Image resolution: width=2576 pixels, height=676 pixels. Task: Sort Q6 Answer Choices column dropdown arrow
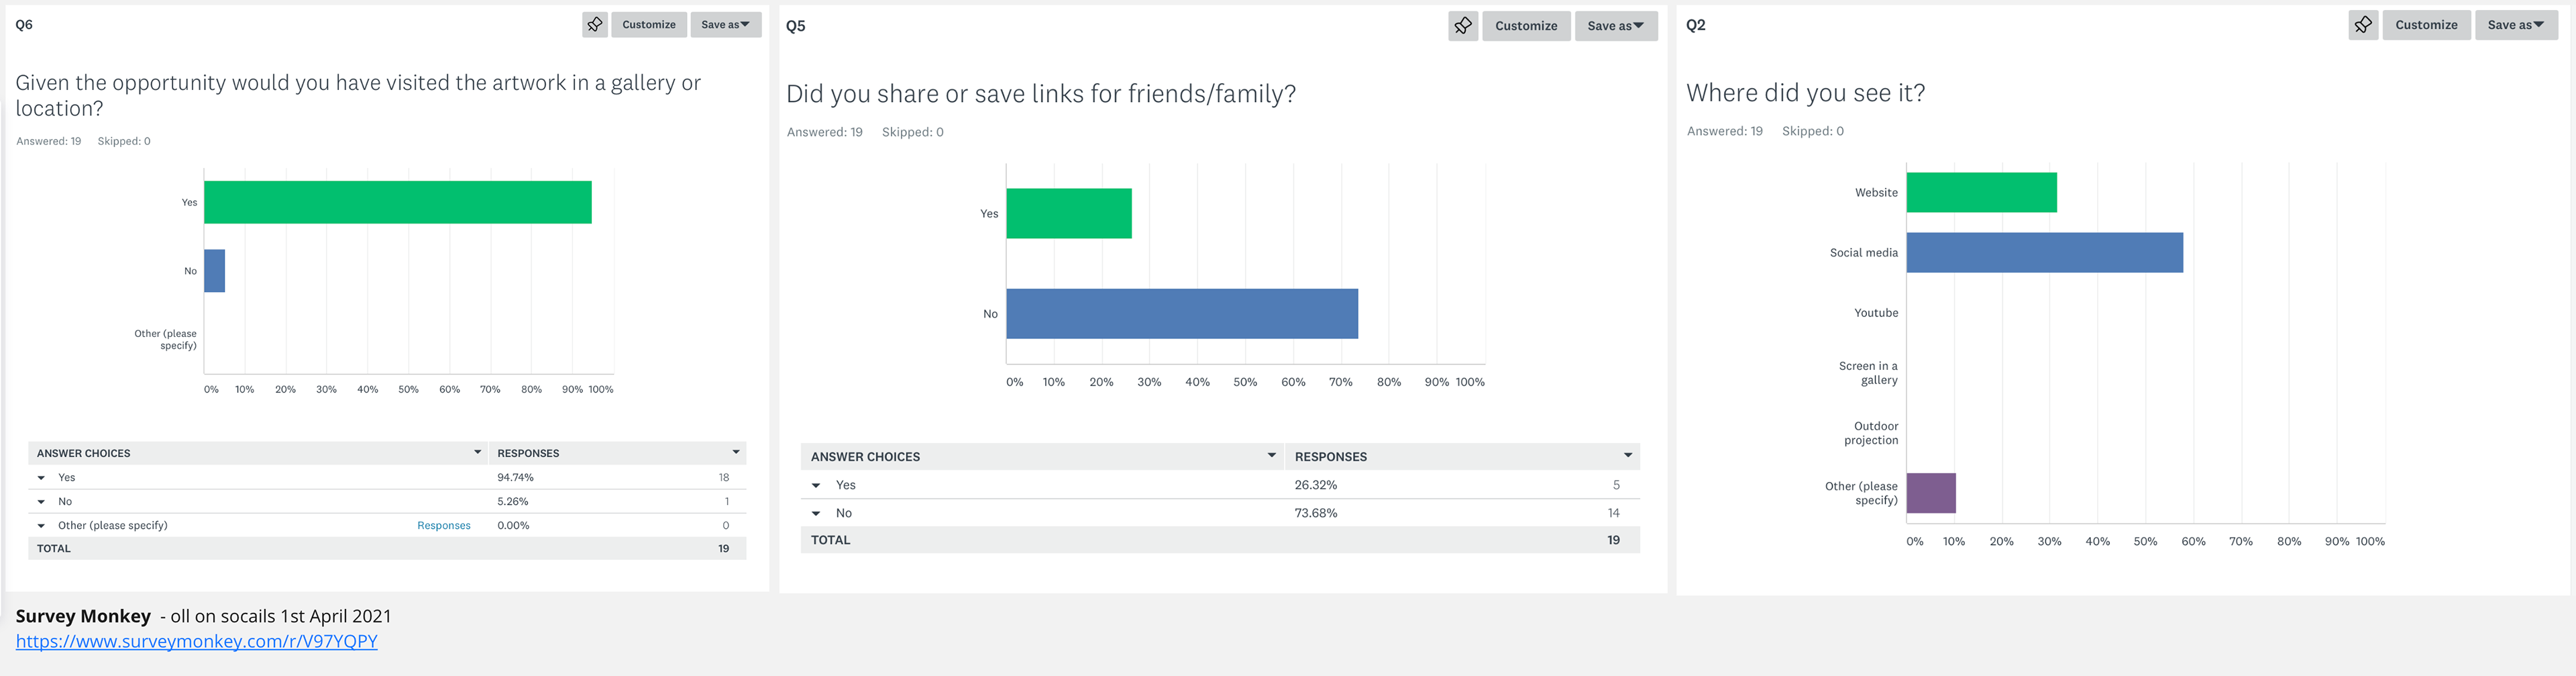[477, 452]
